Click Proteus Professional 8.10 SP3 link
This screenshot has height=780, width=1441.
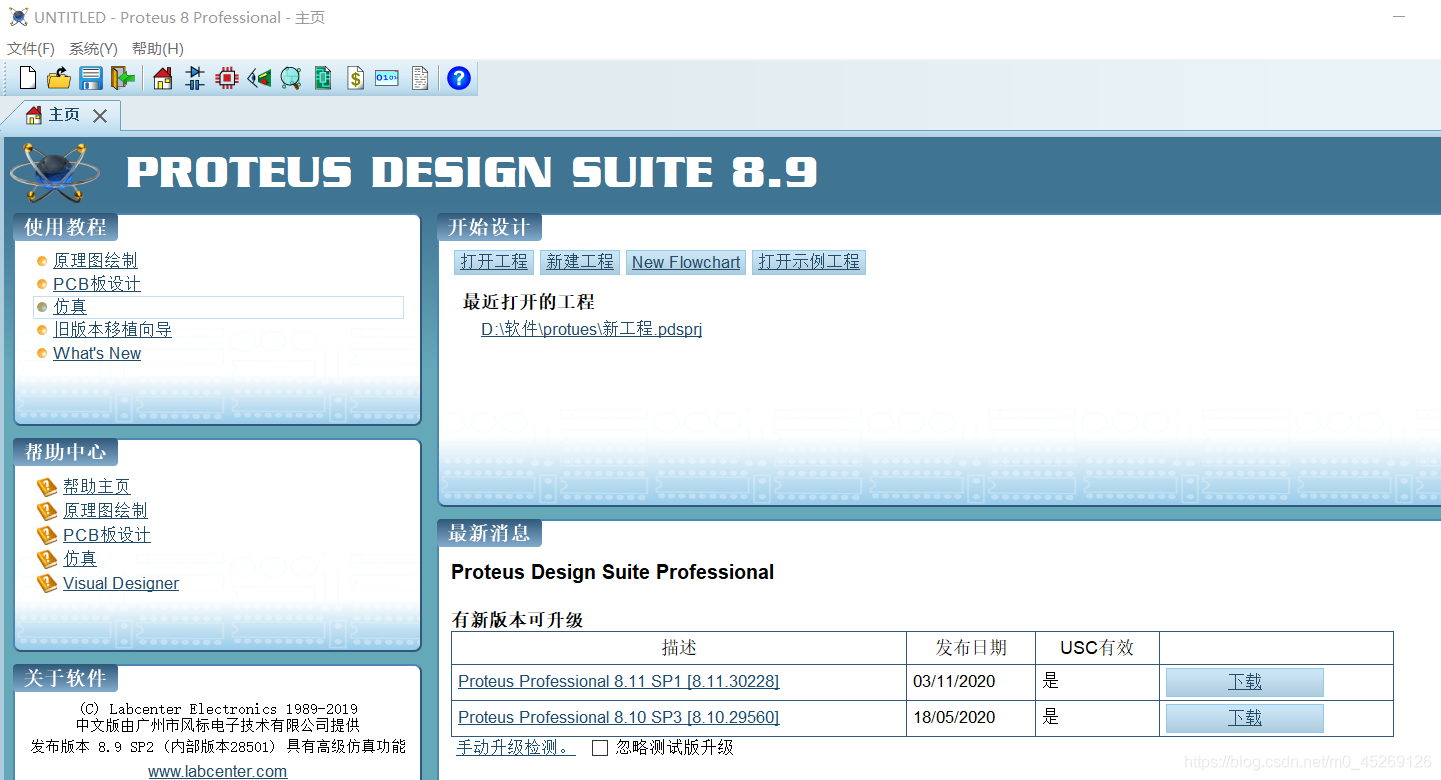point(618,717)
